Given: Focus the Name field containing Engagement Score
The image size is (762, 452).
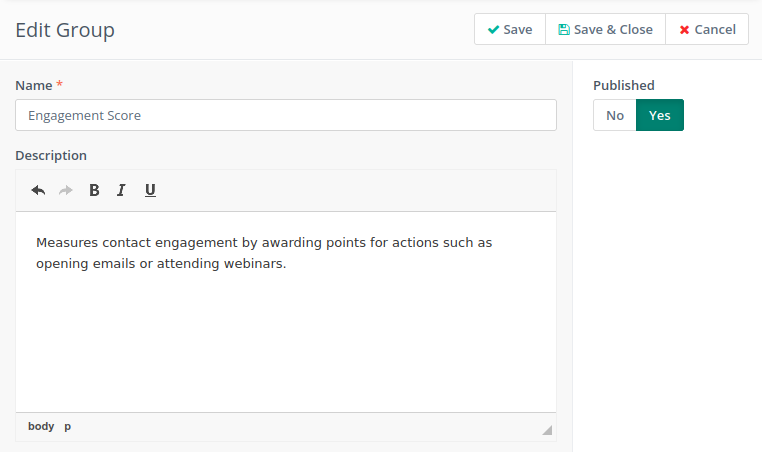Looking at the screenshot, I should click(285, 115).
